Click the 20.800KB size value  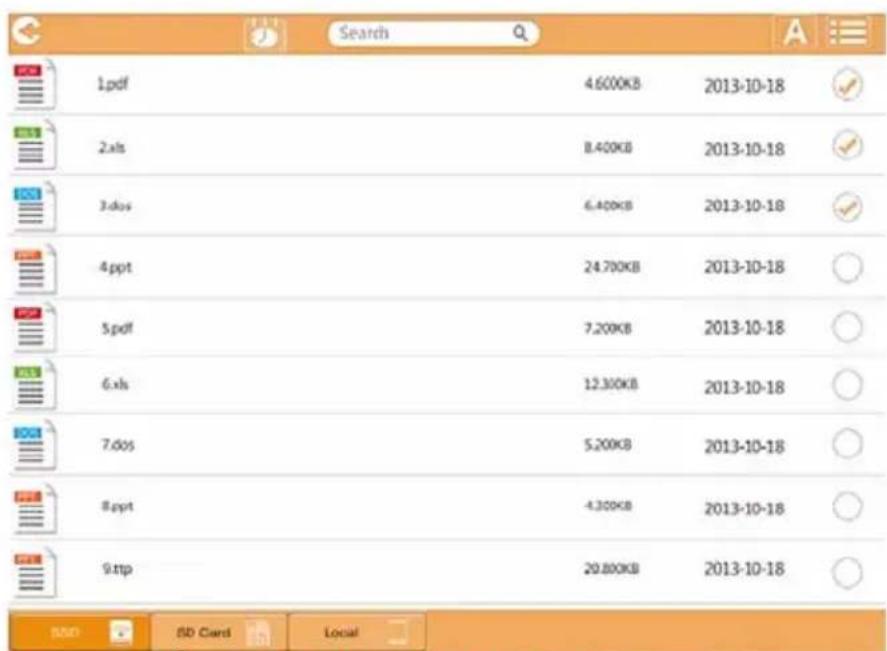point(612,568)
